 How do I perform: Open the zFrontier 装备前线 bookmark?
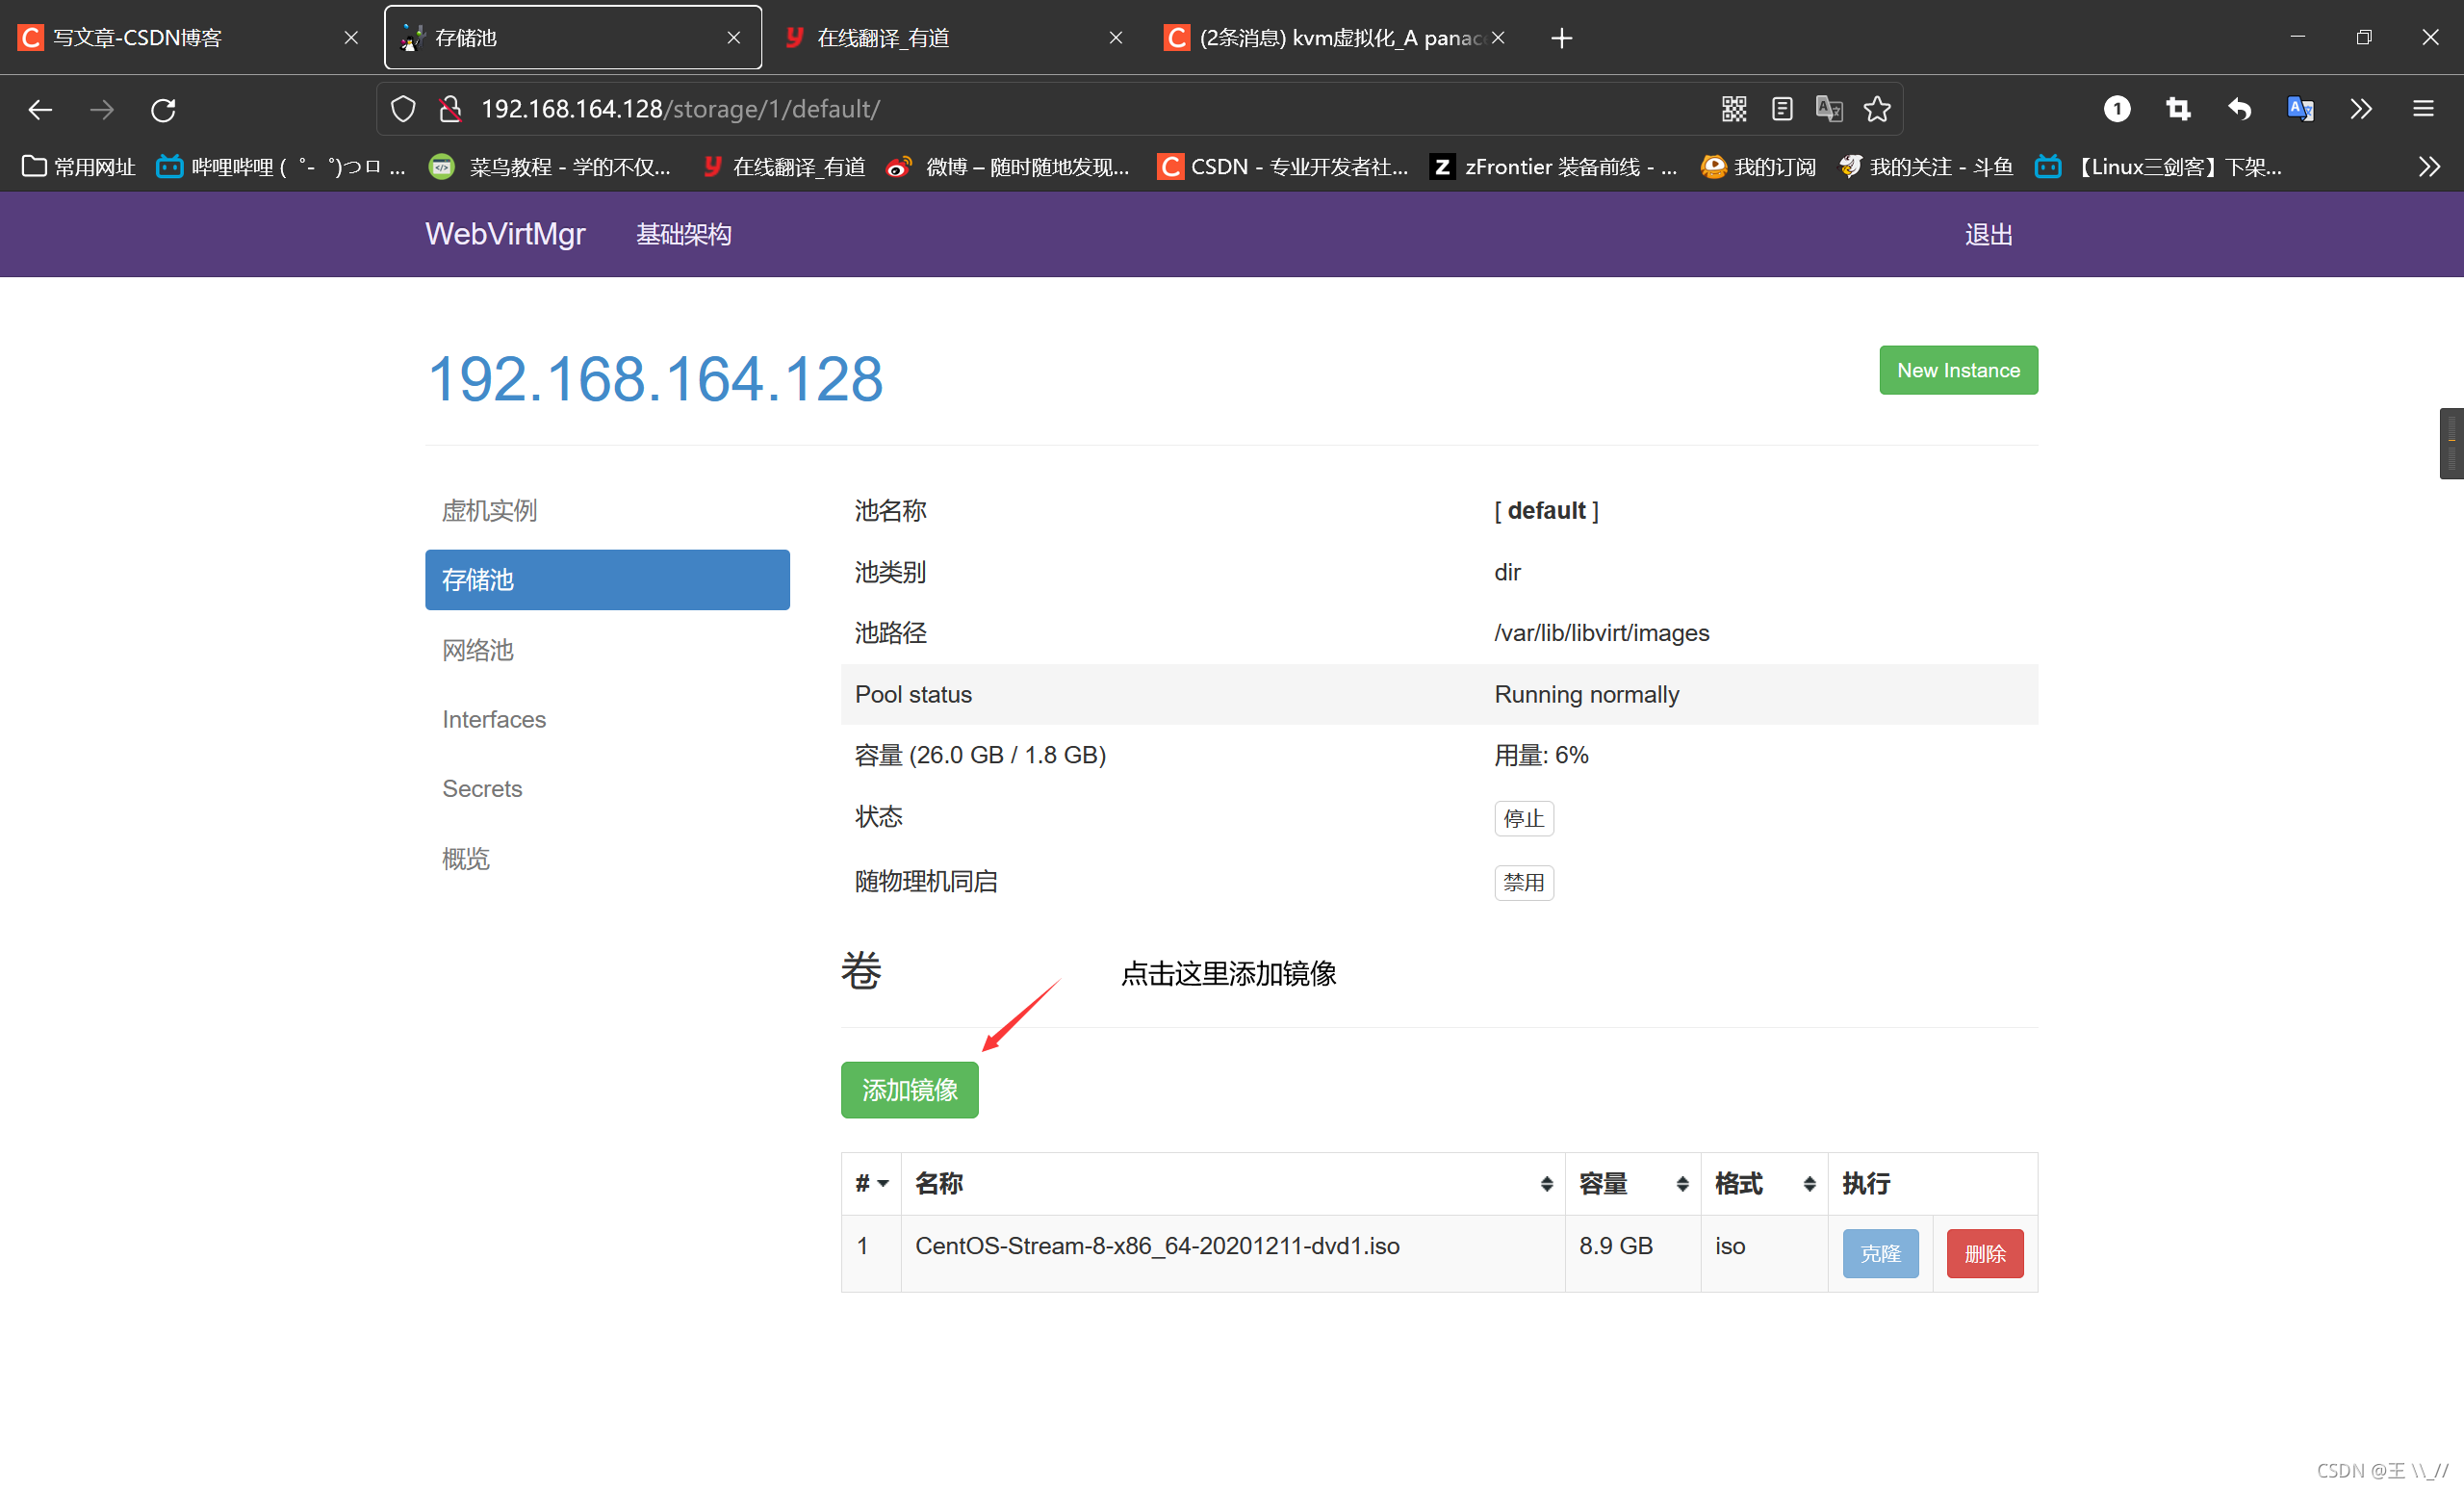1554,166
